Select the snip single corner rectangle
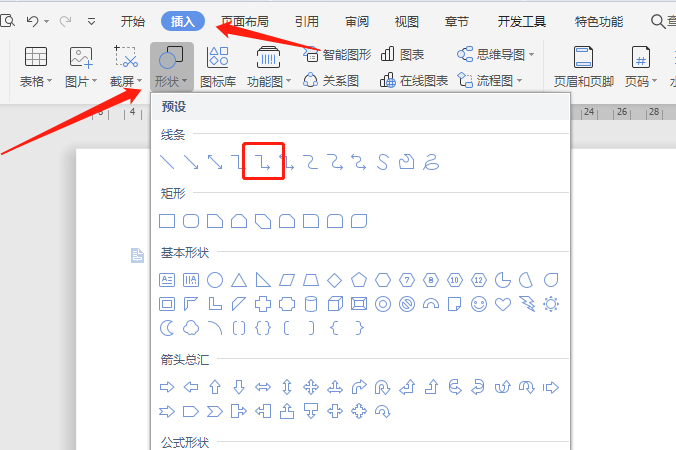This screenshot has width=676, height=450. pos(215,221)
